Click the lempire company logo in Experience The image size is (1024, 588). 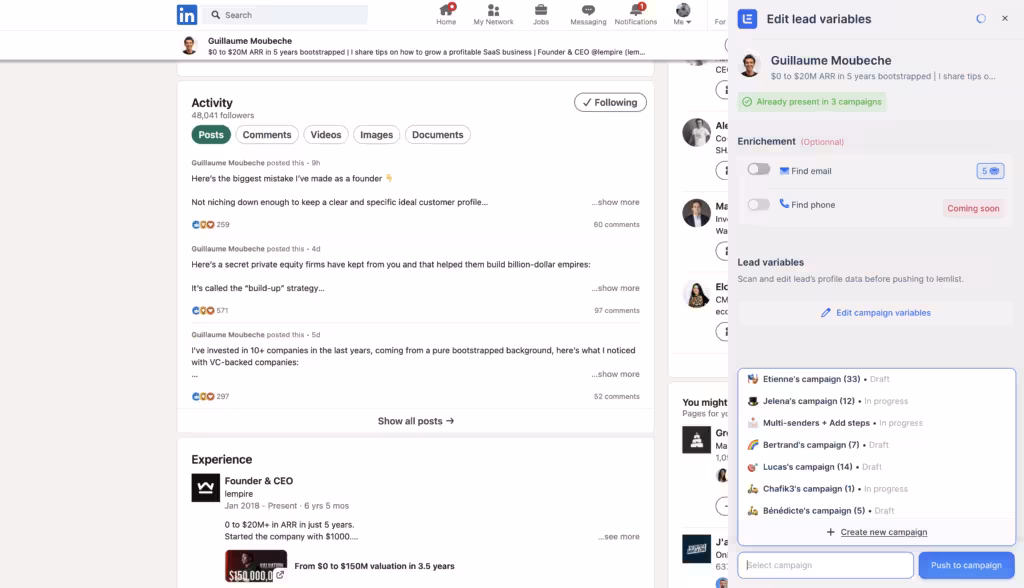[205, 488]
